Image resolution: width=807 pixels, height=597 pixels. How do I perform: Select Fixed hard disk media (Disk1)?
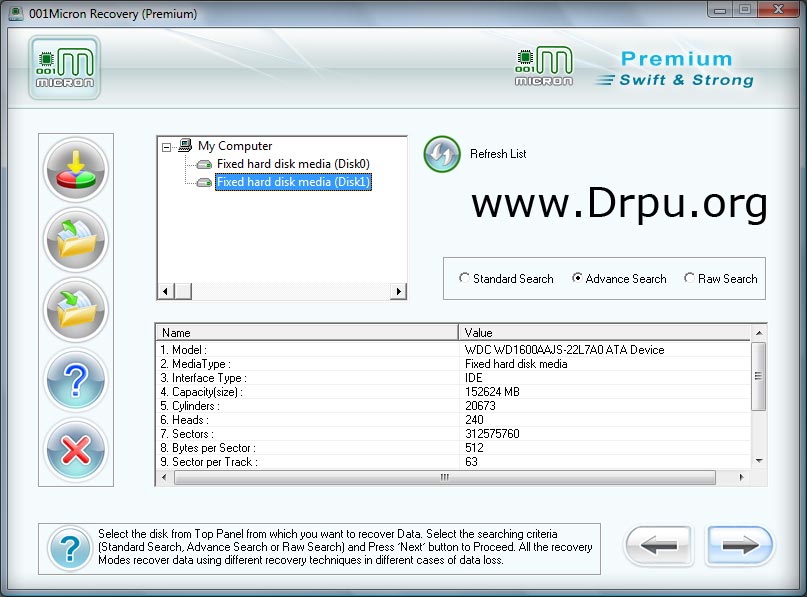pyautogui.click(x=293, y=182)
